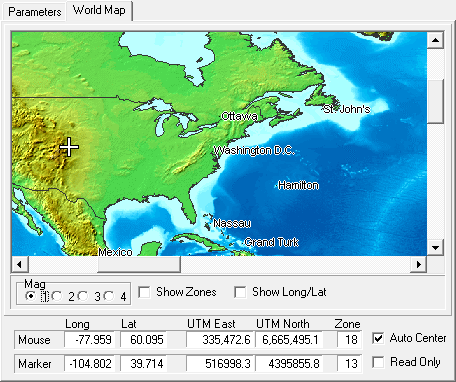Screen dimensions: 456x382
Task: Switch to the Parameters tab
Action: pyautogui.click(x=34, y=12)
